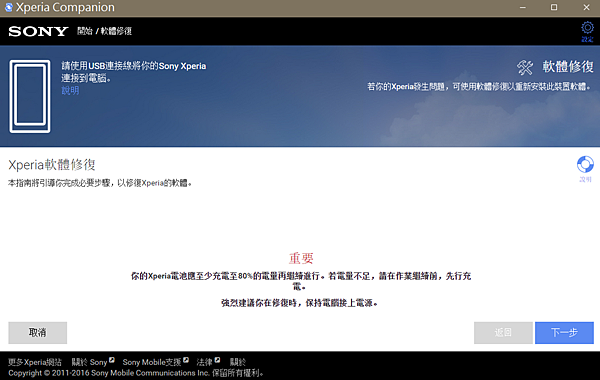Click the copyright 2011-2016 text
Image resolution: width=600 pixels, height=380 pixels.
[x=135, y=373]
